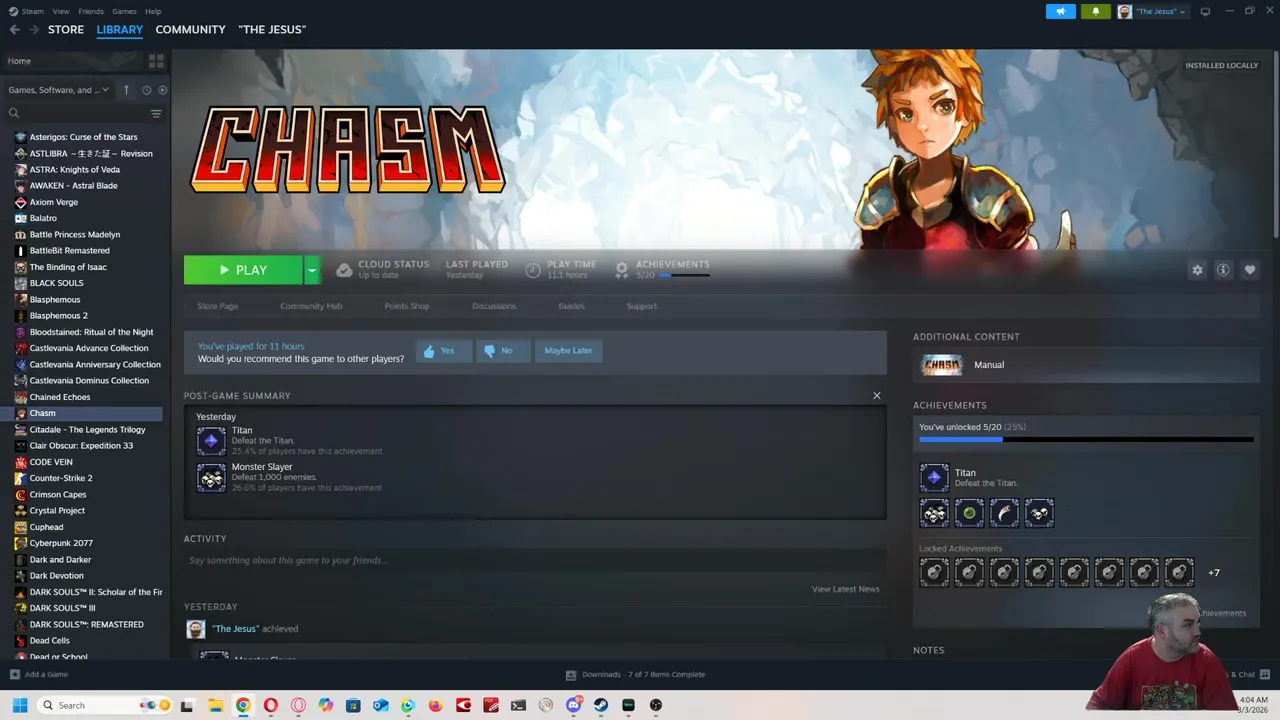Click the green PLAY button
1280x720 pixels.
click(243, 270)
